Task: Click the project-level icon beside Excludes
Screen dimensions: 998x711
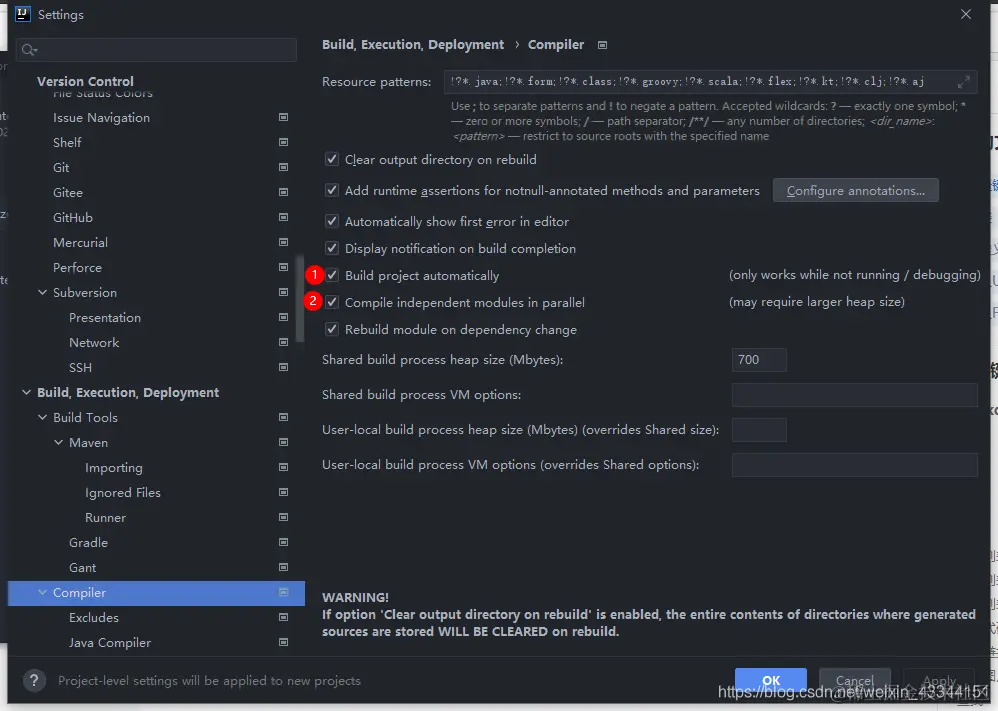Action: tap(284, 617)
